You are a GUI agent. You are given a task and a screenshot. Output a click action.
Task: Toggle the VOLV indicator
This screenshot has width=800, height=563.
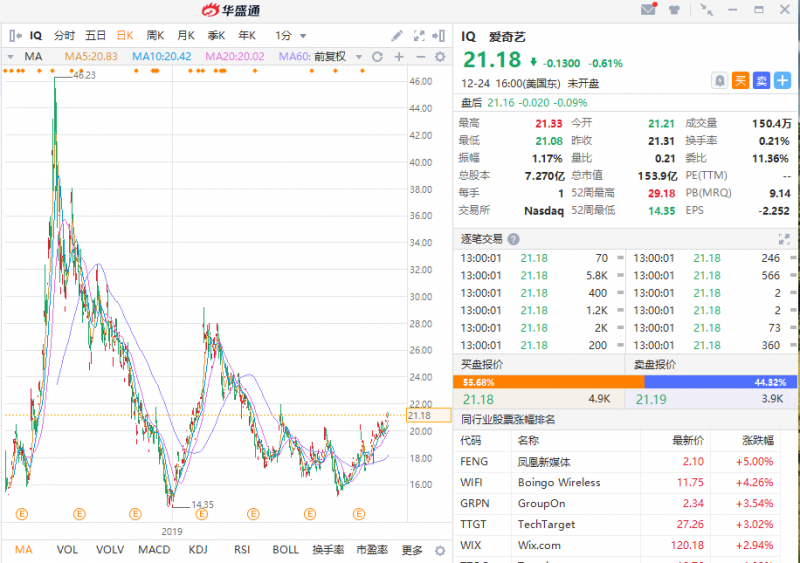[110, 550]
